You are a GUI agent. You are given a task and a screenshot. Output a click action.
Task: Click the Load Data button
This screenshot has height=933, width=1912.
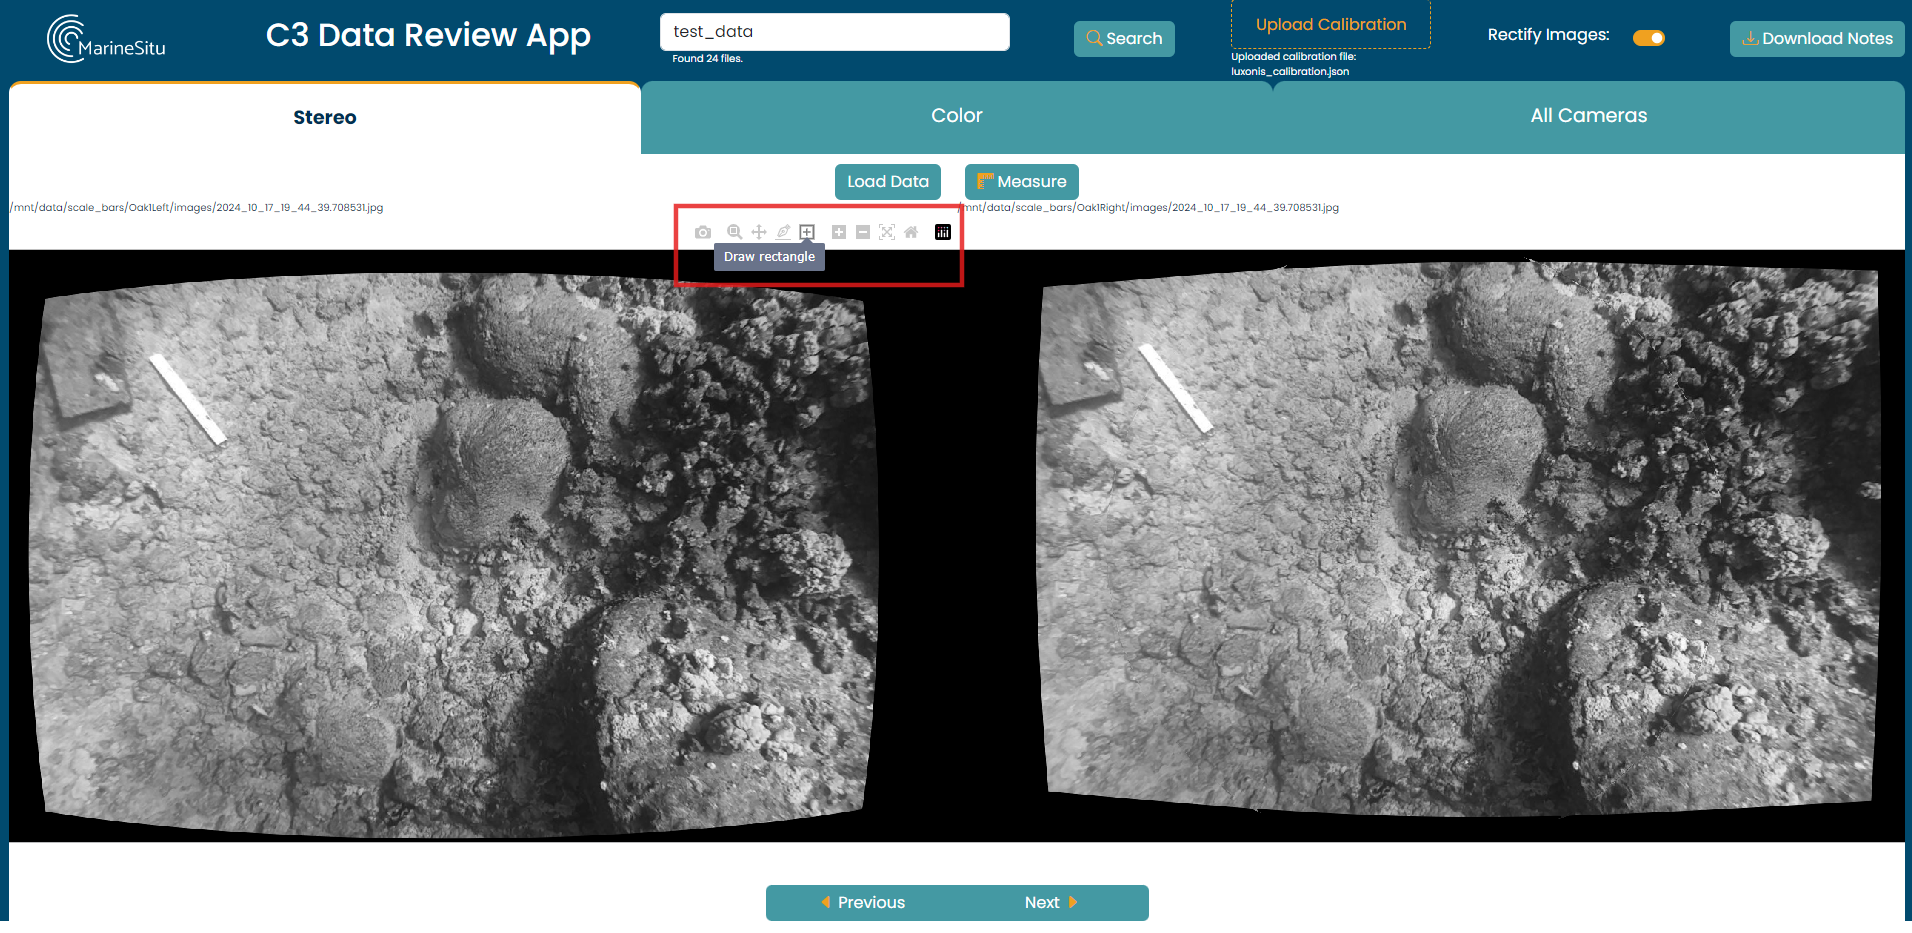tap(887, 182)
